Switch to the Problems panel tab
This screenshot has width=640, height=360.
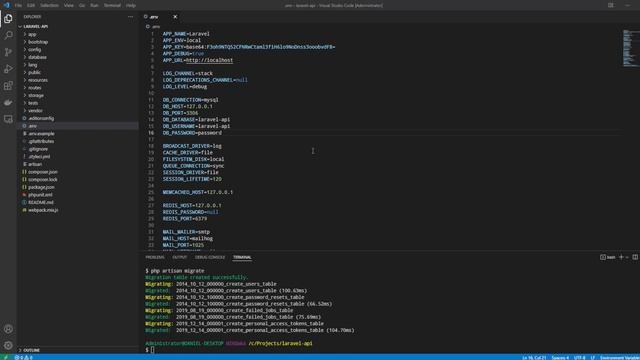(x=155, y=257)
